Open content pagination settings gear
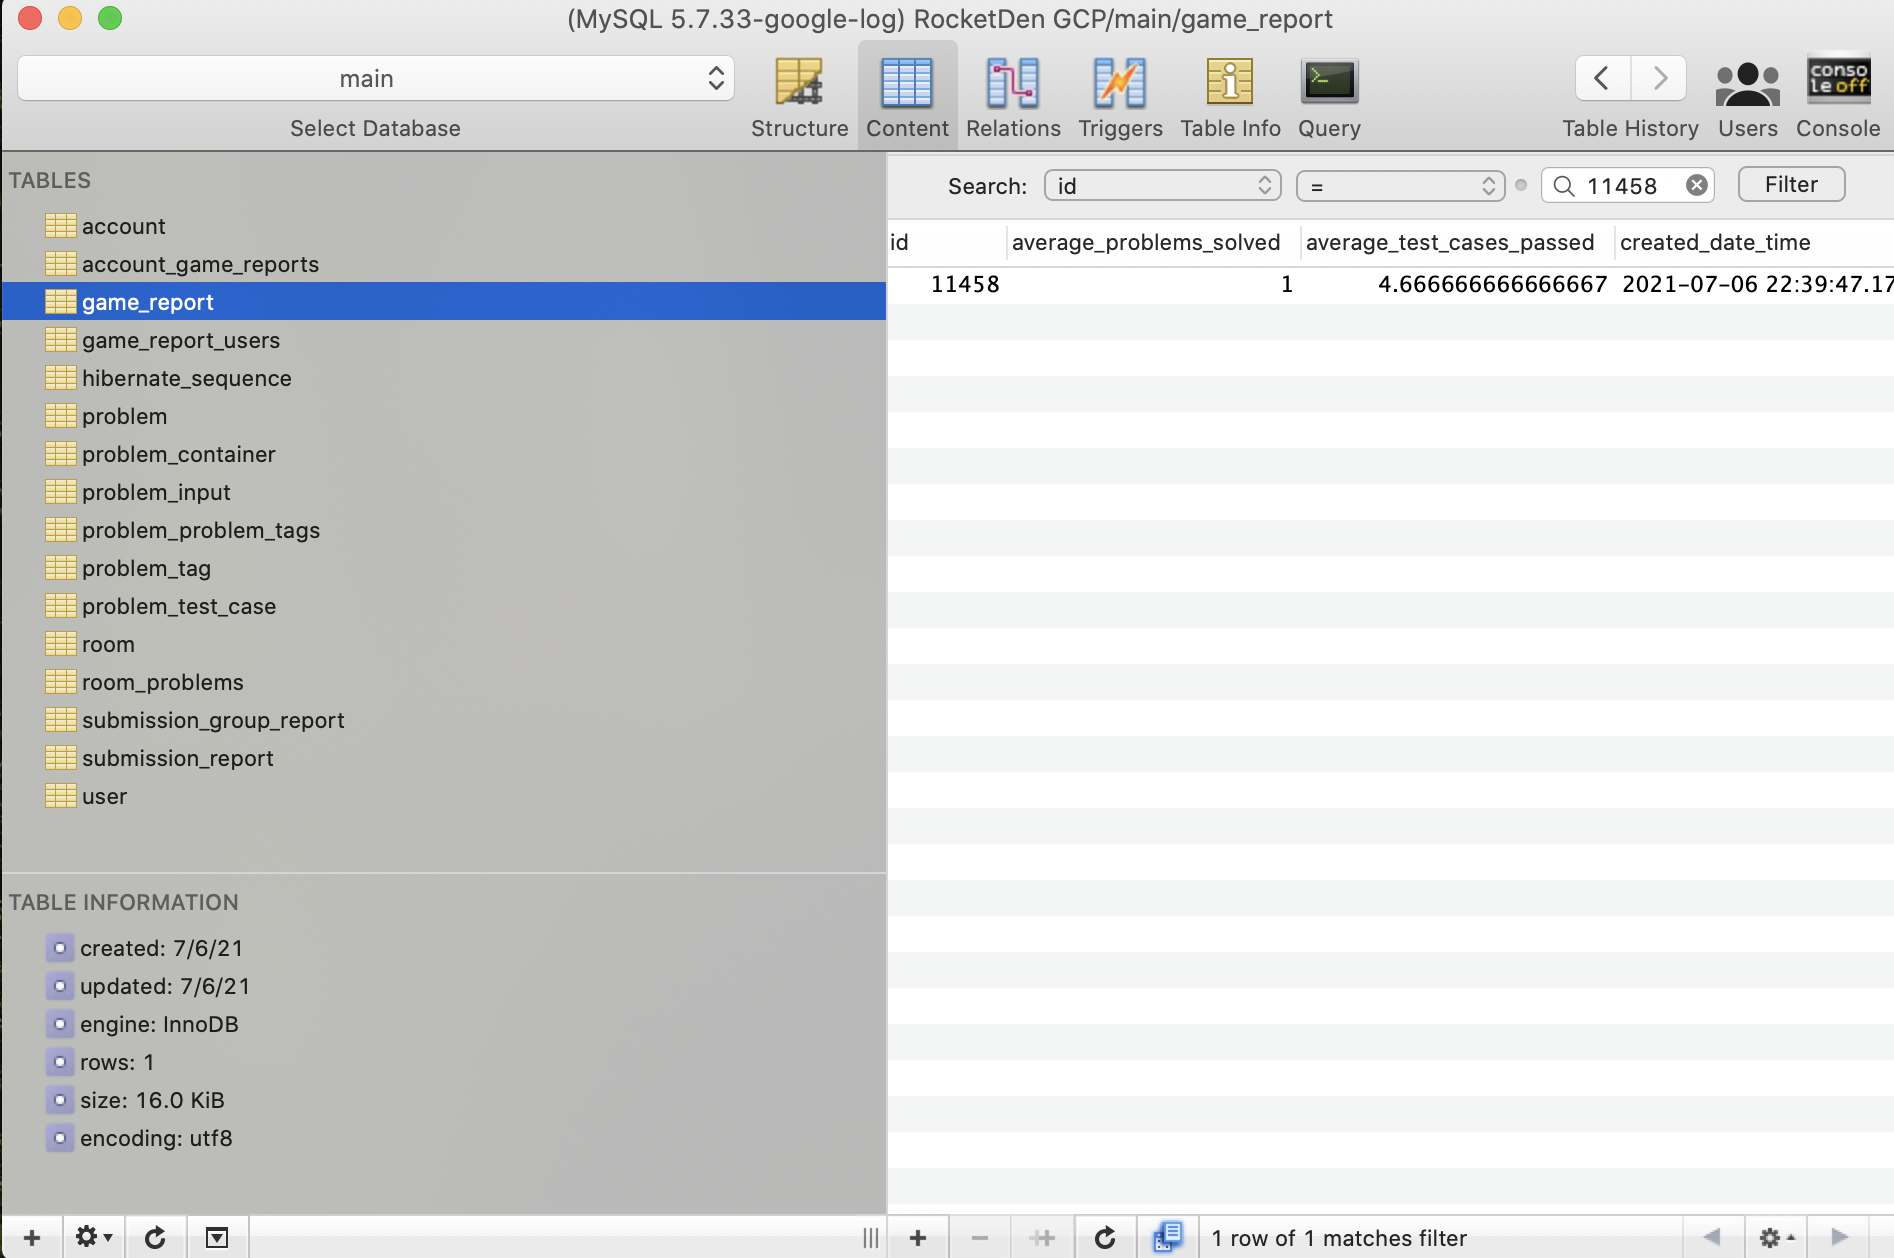This screenshot has width=1894, height=1258. coord(1776,1237)
